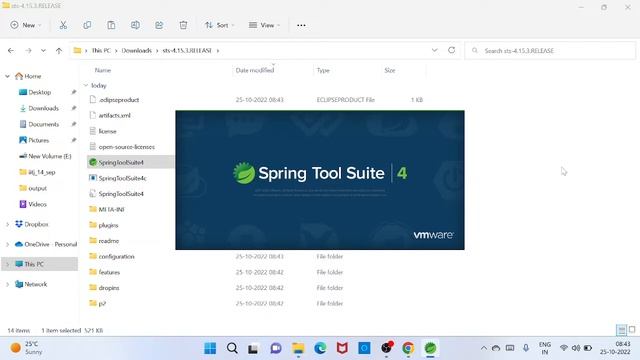Select the features folder
Image resolution: width=640 pixels, height=360 pixels.
pos(109,272)
